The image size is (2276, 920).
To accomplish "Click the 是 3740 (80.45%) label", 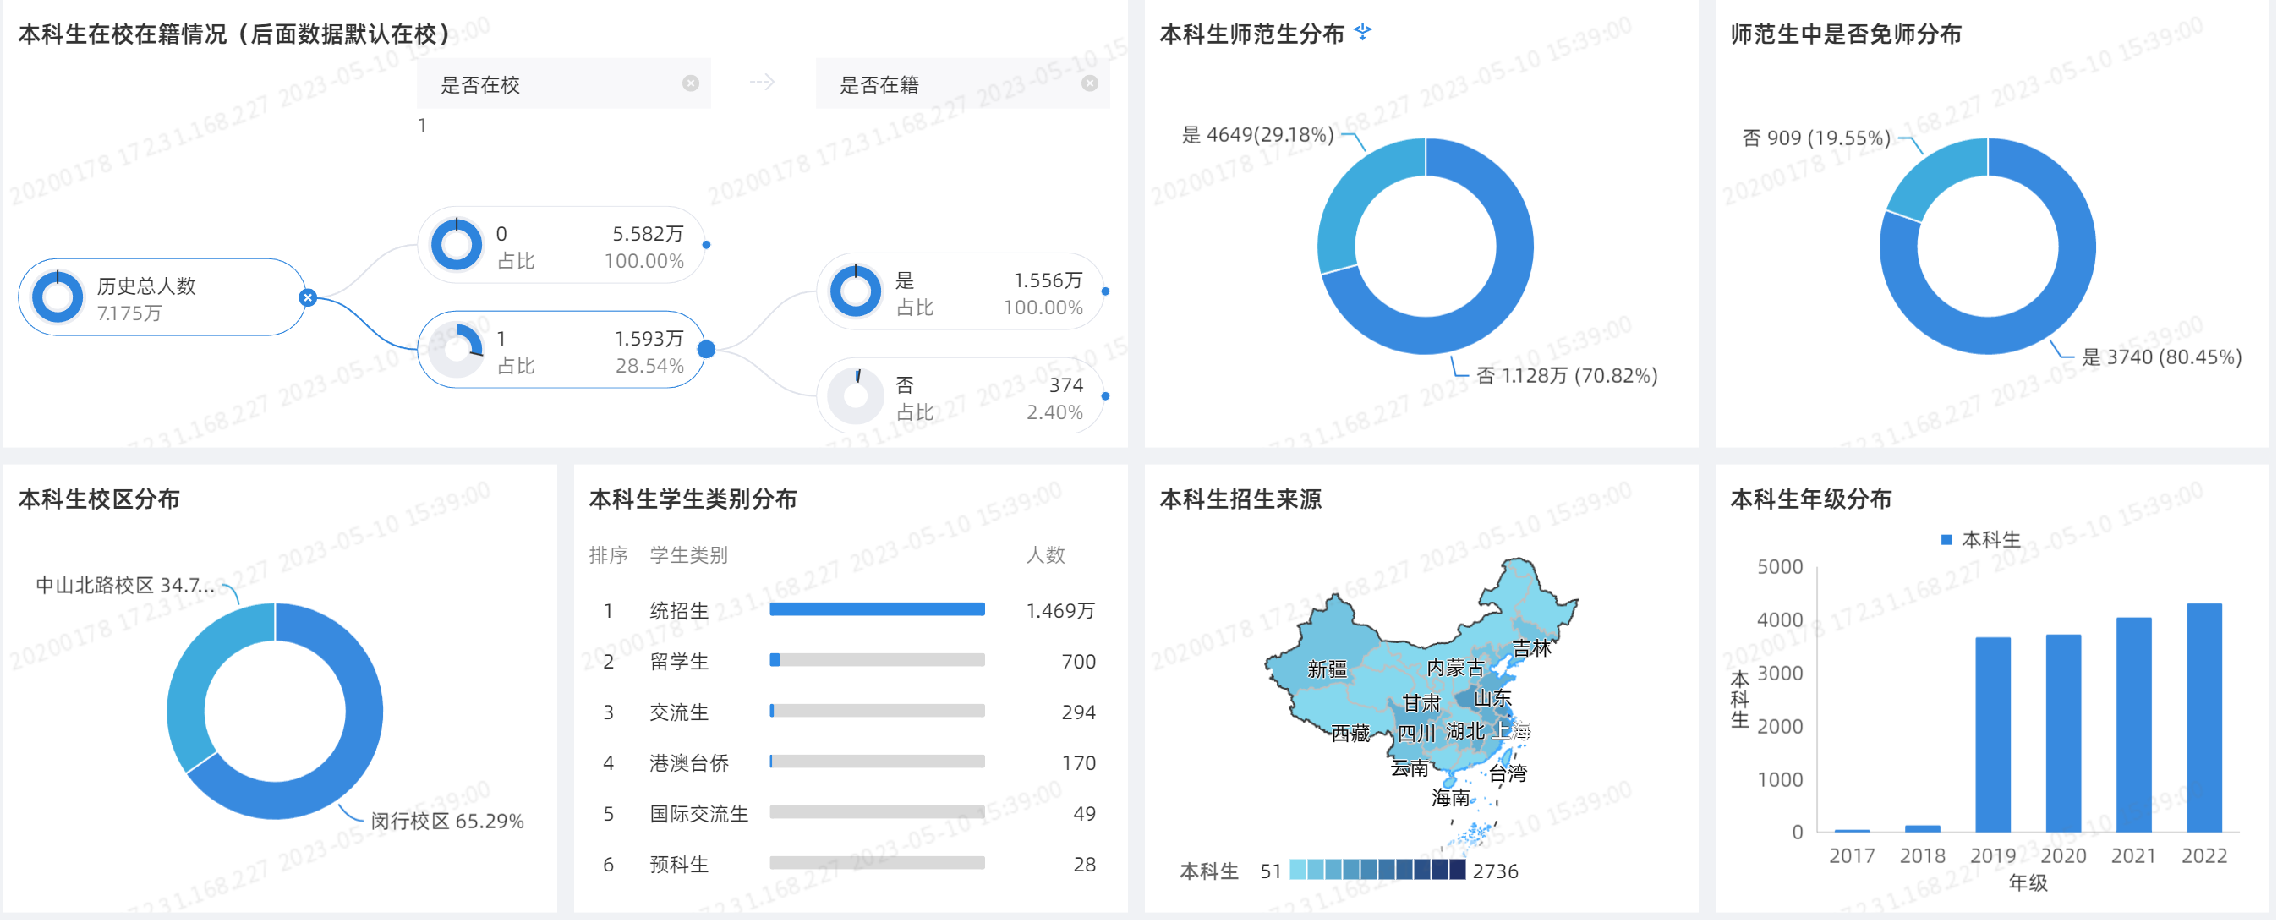I will point(2162,357).
